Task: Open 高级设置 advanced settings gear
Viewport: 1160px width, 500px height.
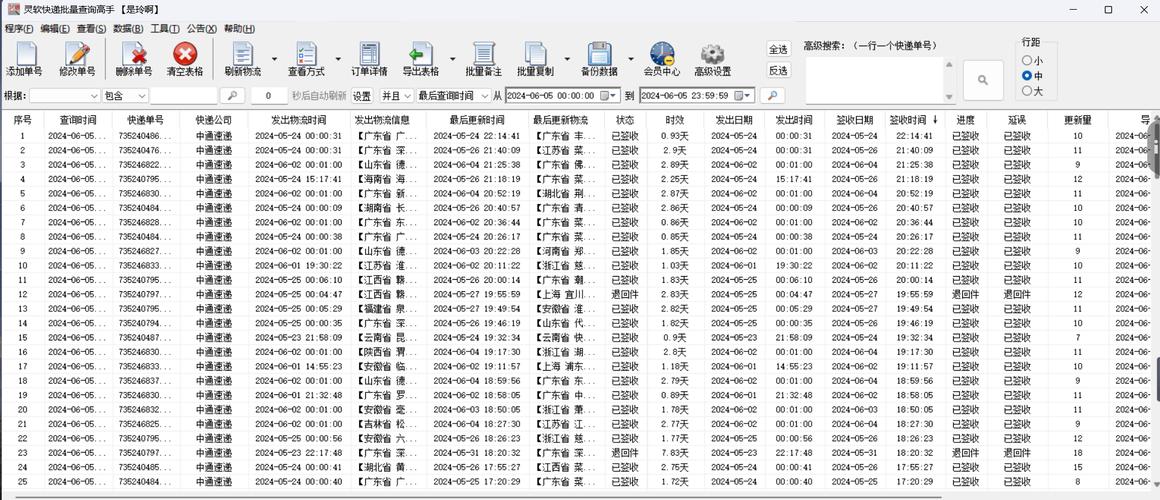Action: 712,59
